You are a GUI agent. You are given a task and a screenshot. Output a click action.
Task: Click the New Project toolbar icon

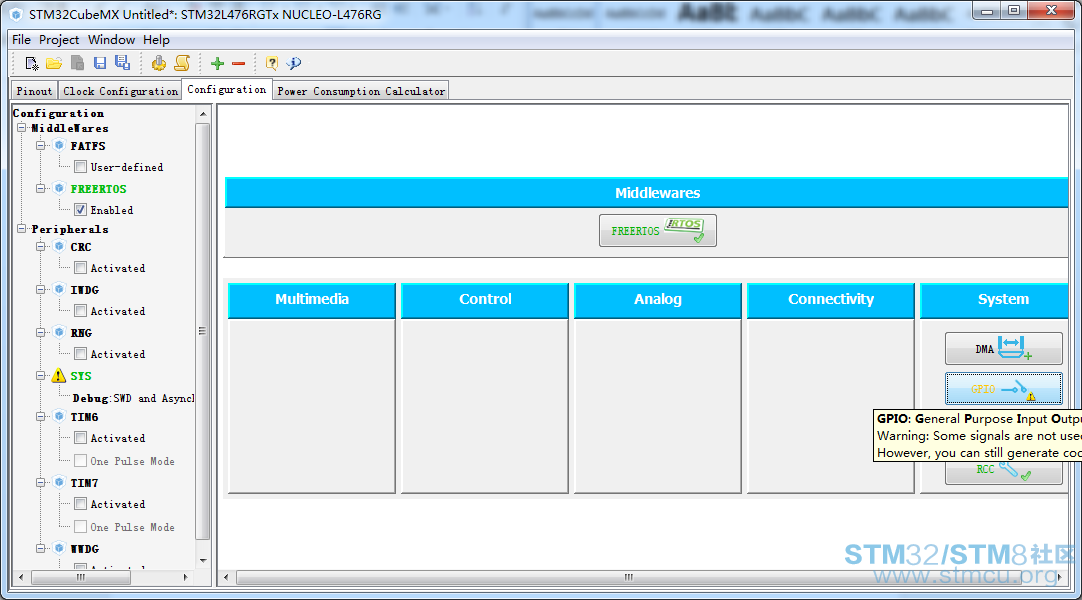tap(32, 63)
